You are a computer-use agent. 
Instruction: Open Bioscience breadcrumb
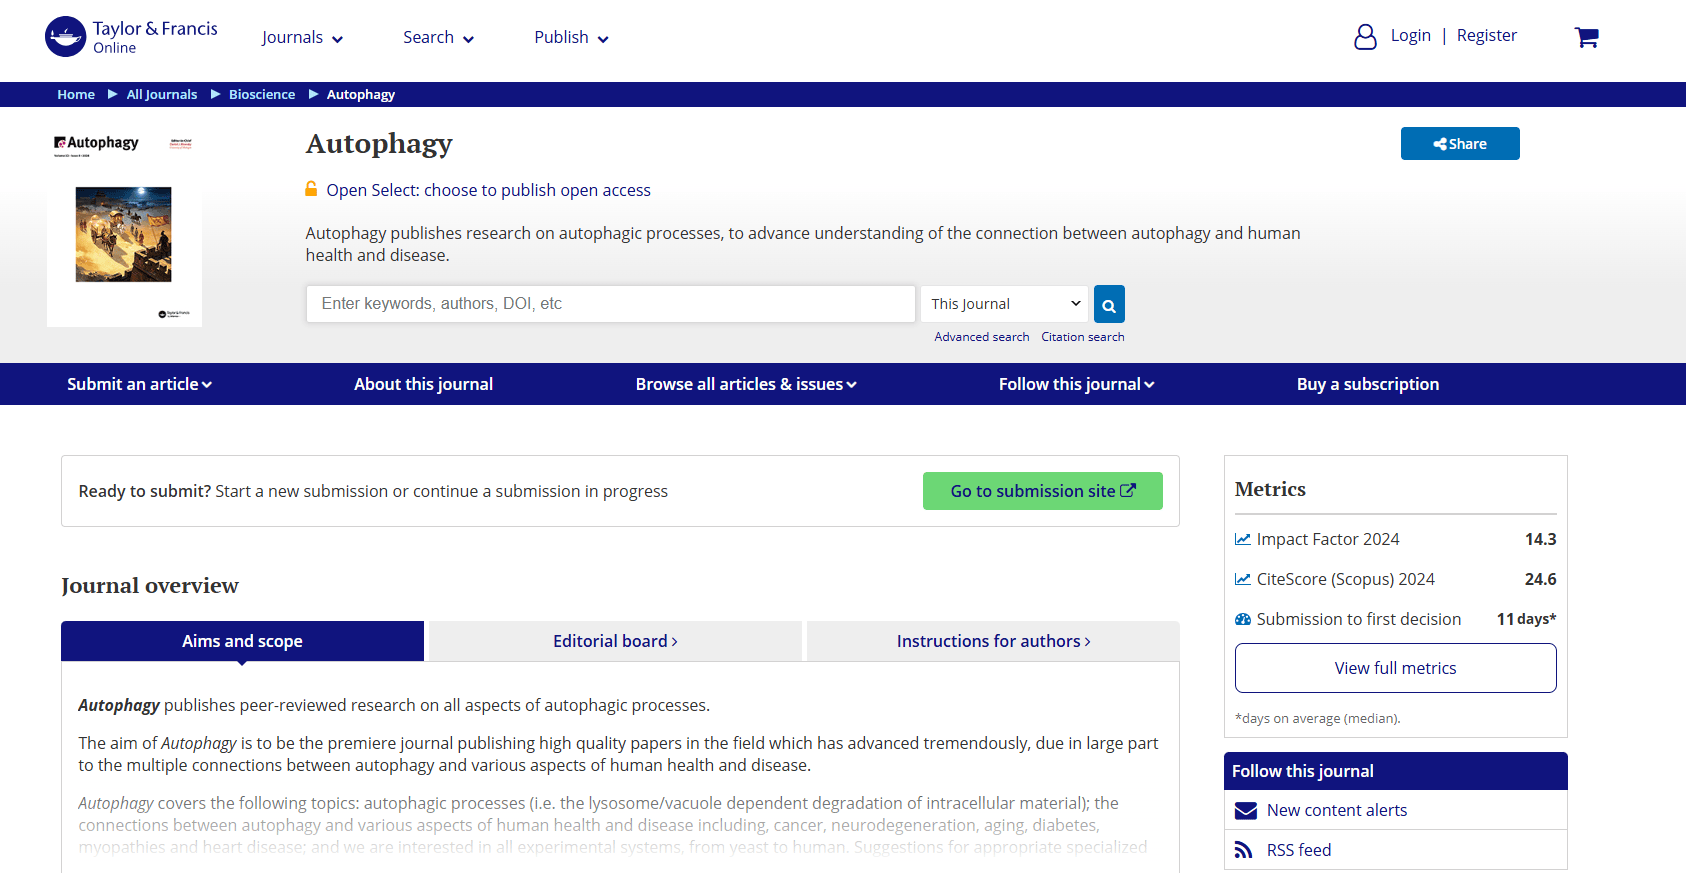262,94
